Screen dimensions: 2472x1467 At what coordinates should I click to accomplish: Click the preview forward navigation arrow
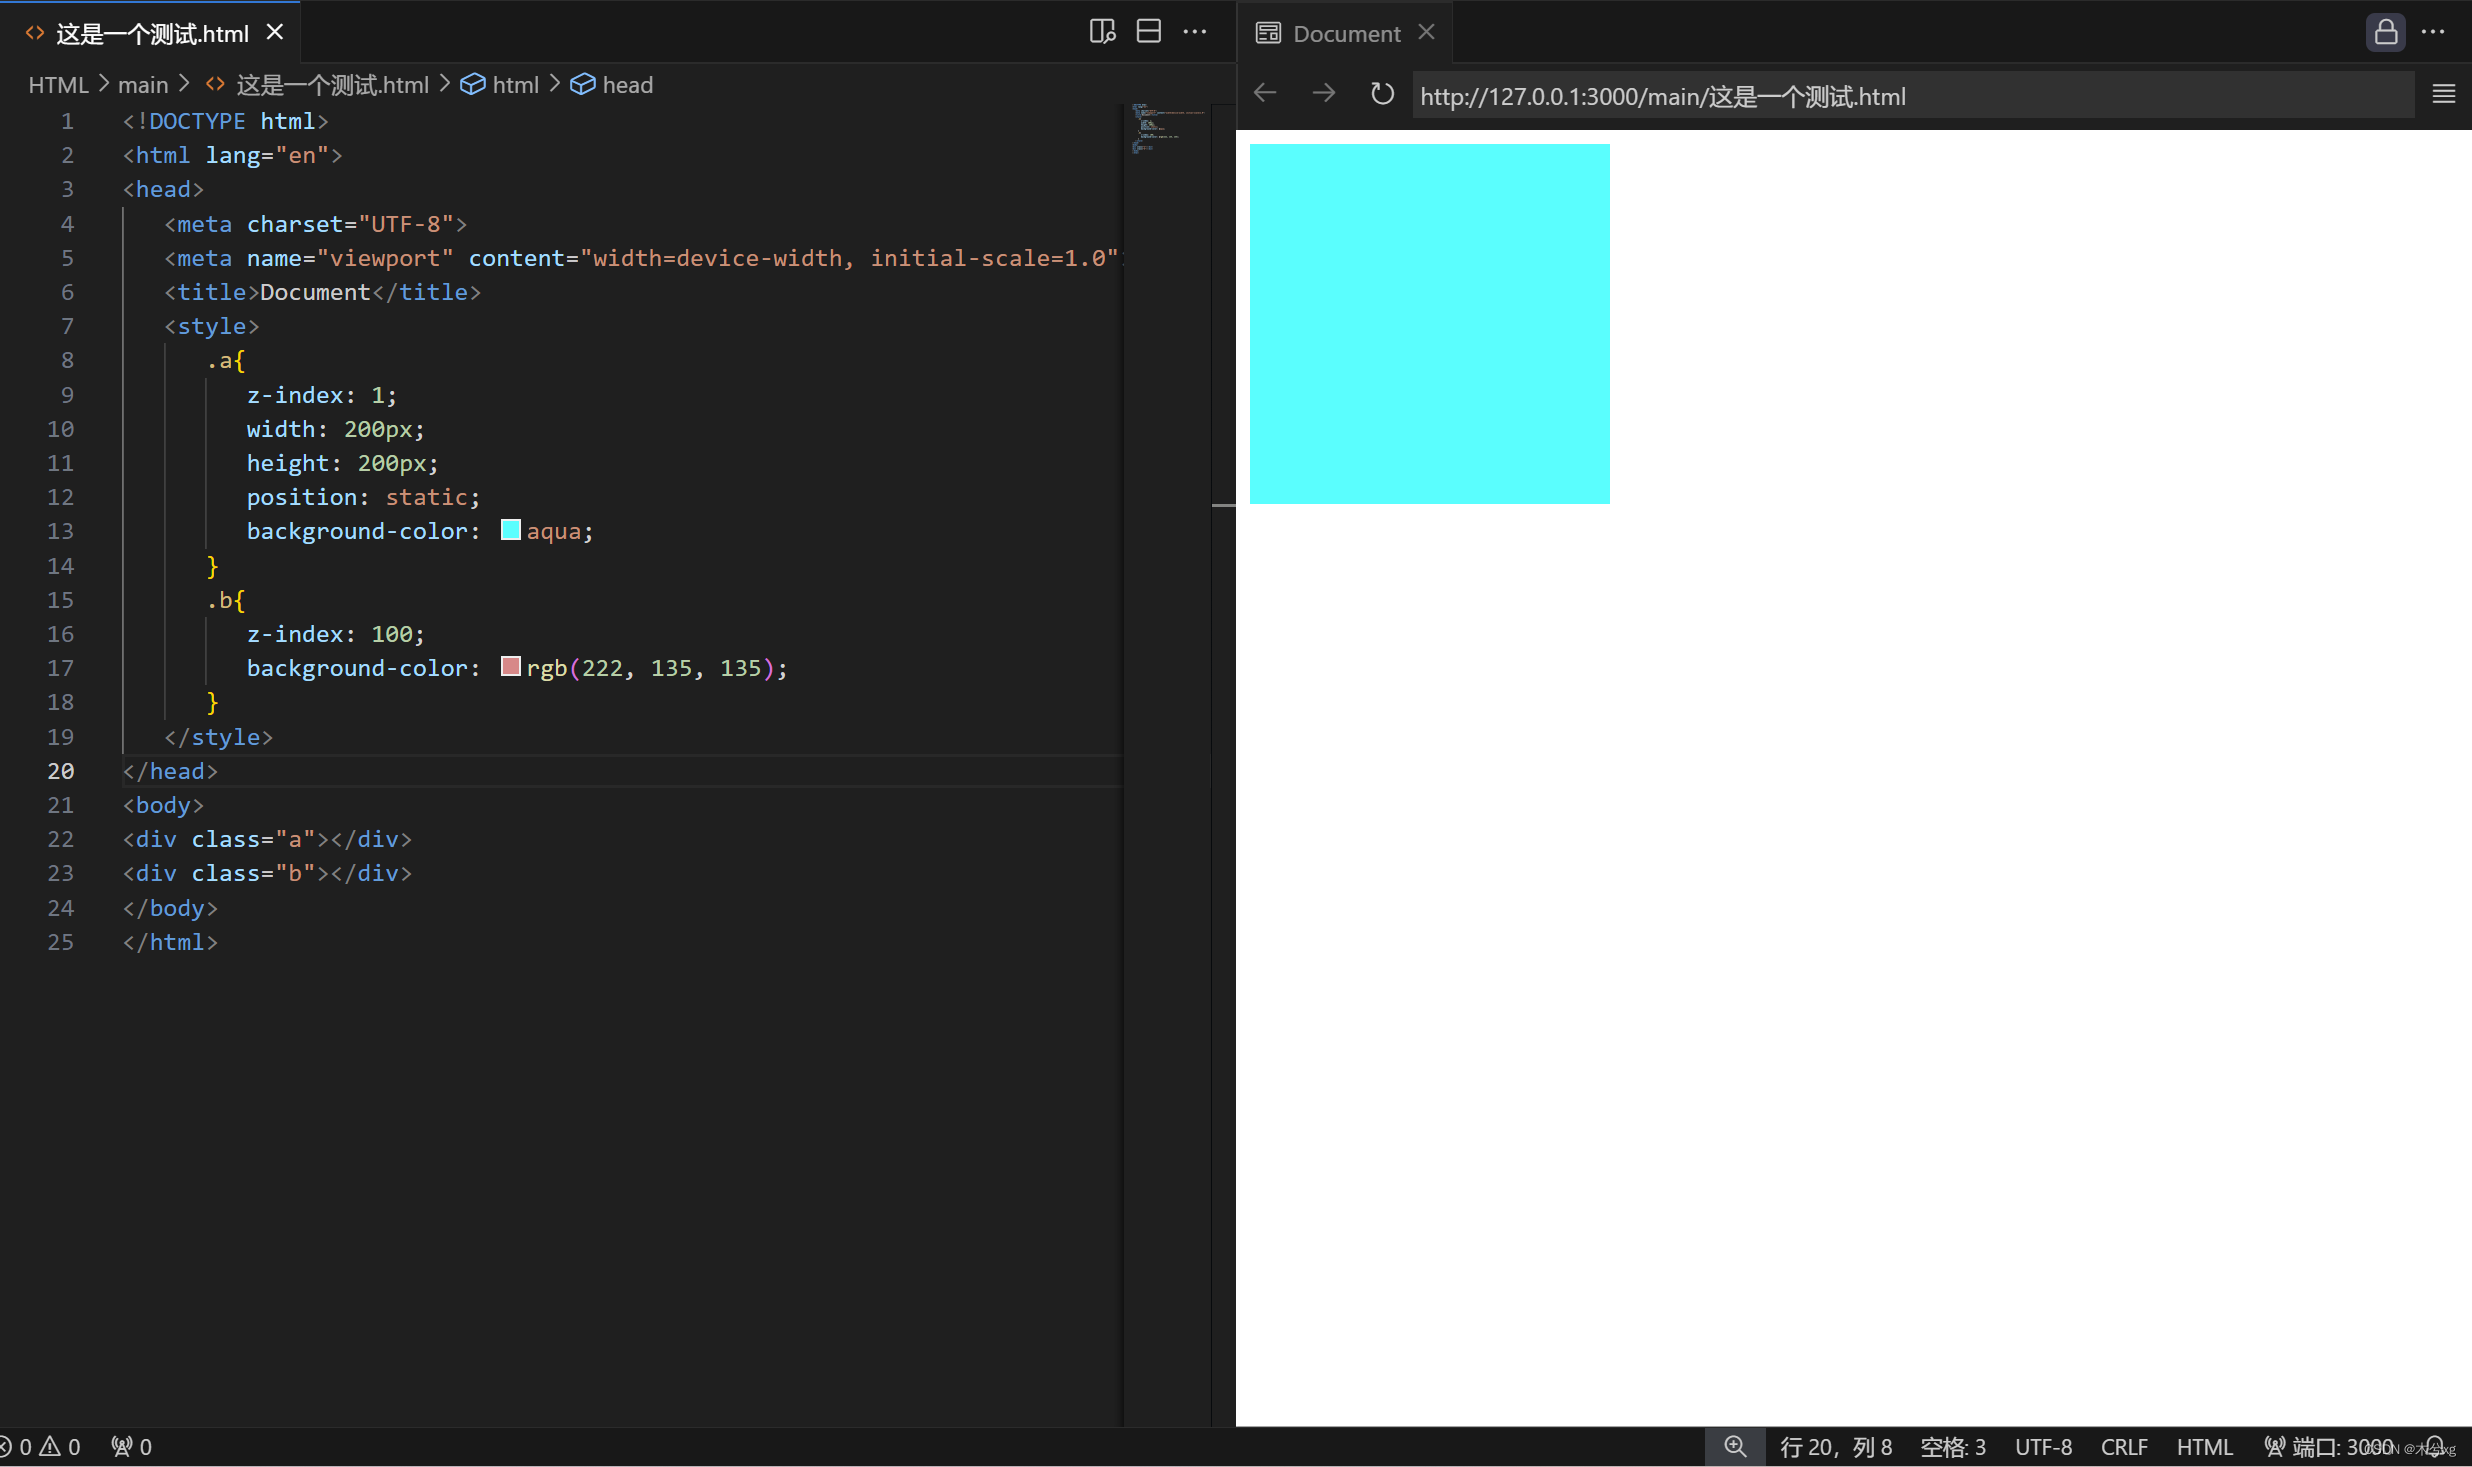pos(1322,94)
